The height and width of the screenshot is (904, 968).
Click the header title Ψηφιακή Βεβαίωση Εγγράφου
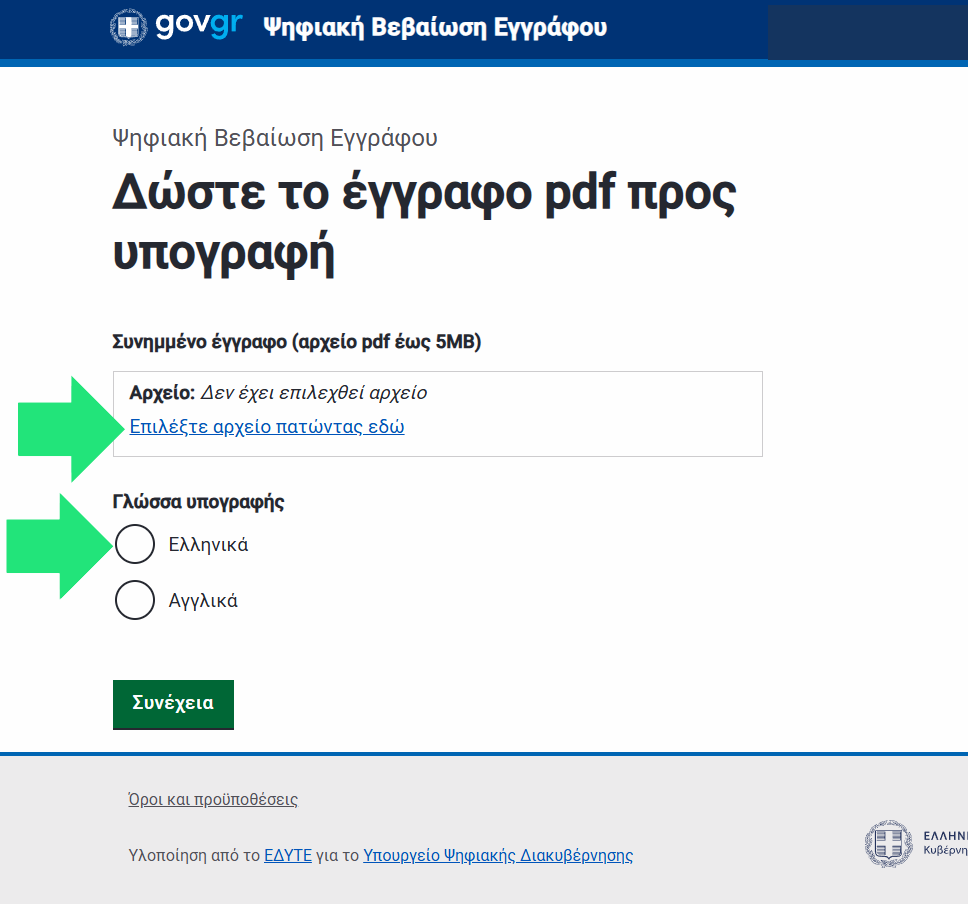pos(434,27)
